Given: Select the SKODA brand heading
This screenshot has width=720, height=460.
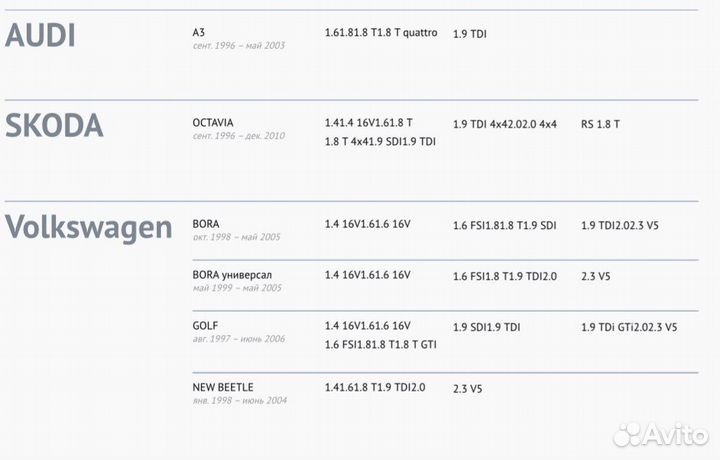Looking at the screenshot, I should 54,126.
